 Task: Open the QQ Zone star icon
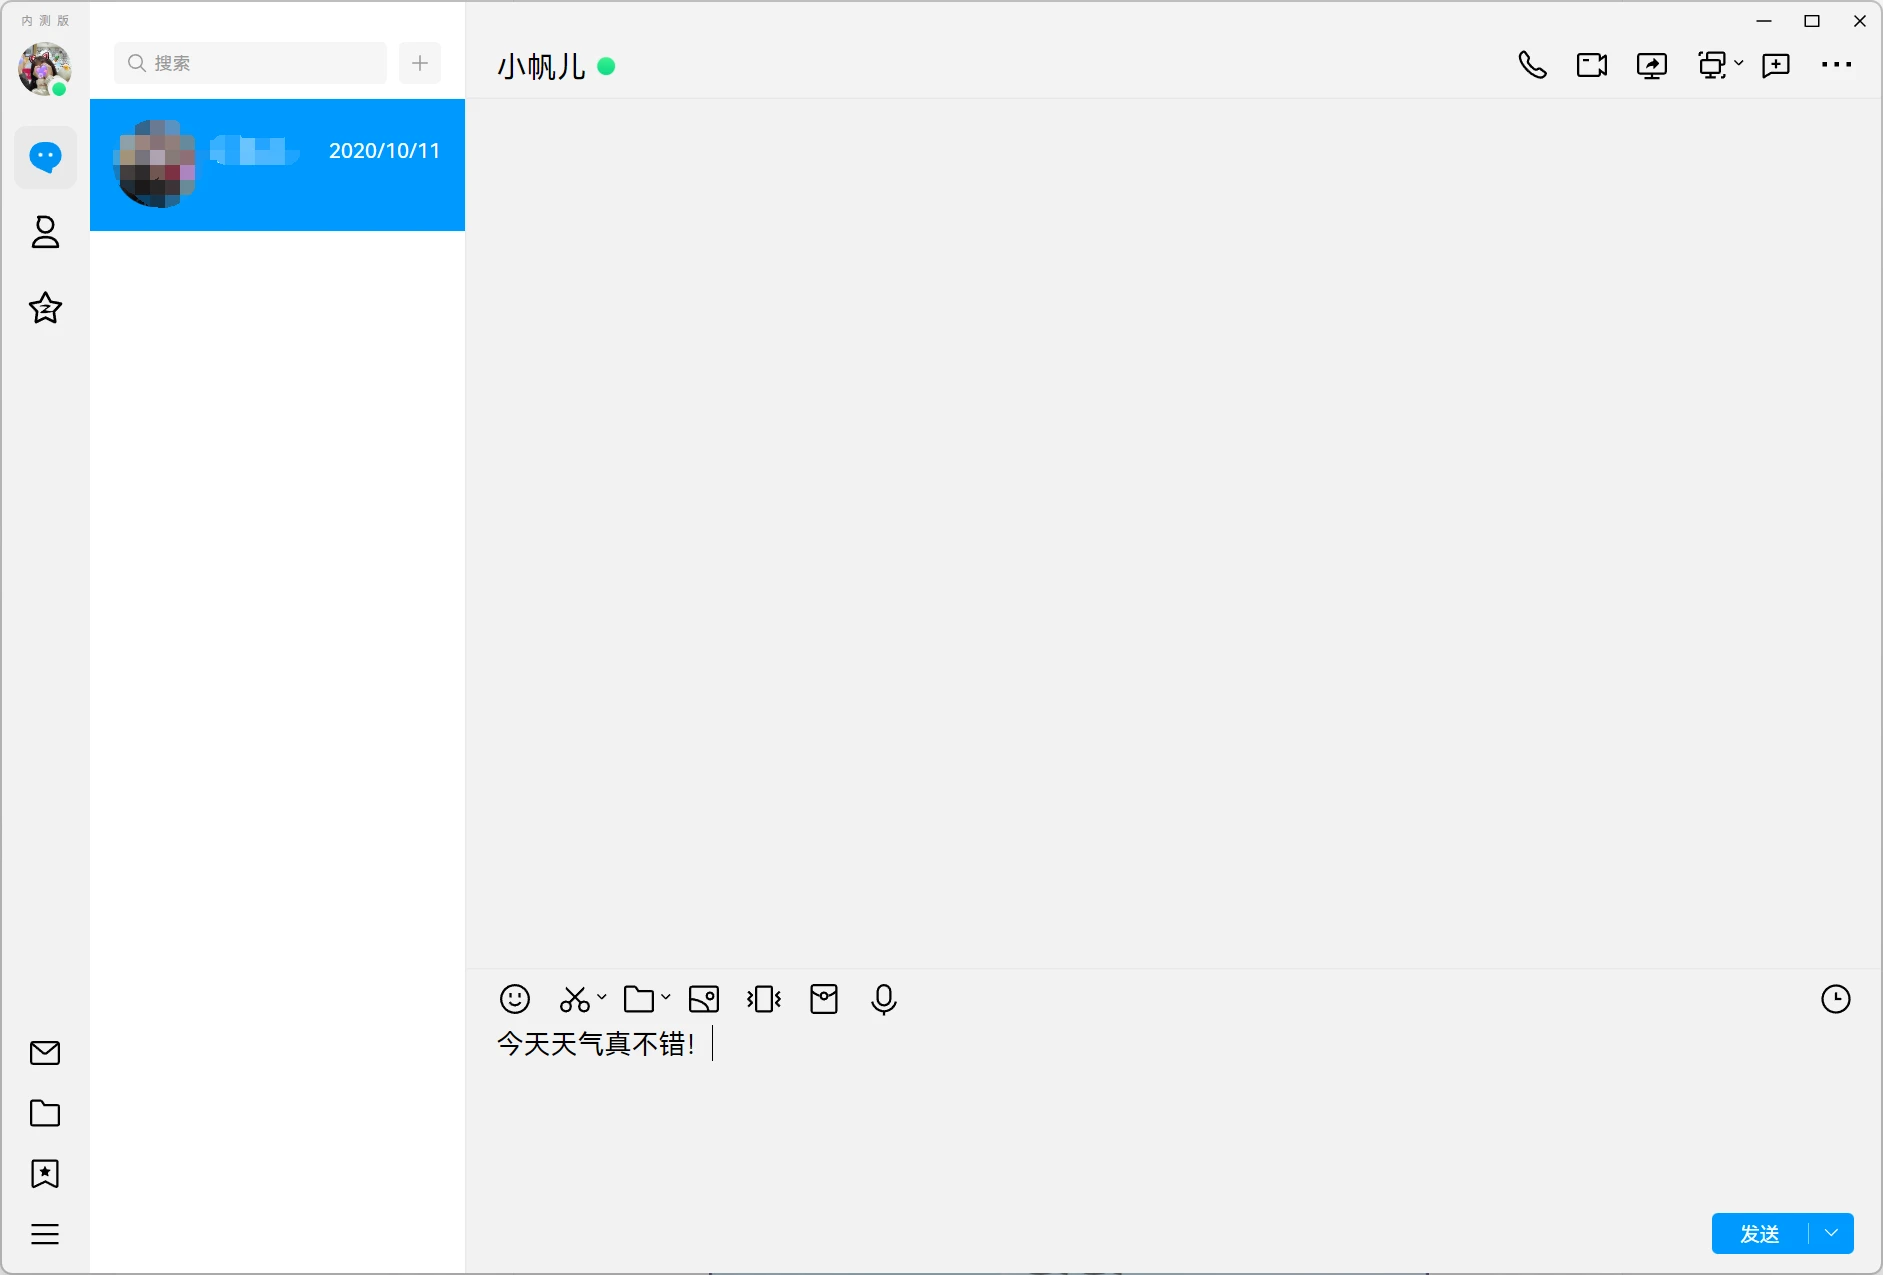(45, 308)
